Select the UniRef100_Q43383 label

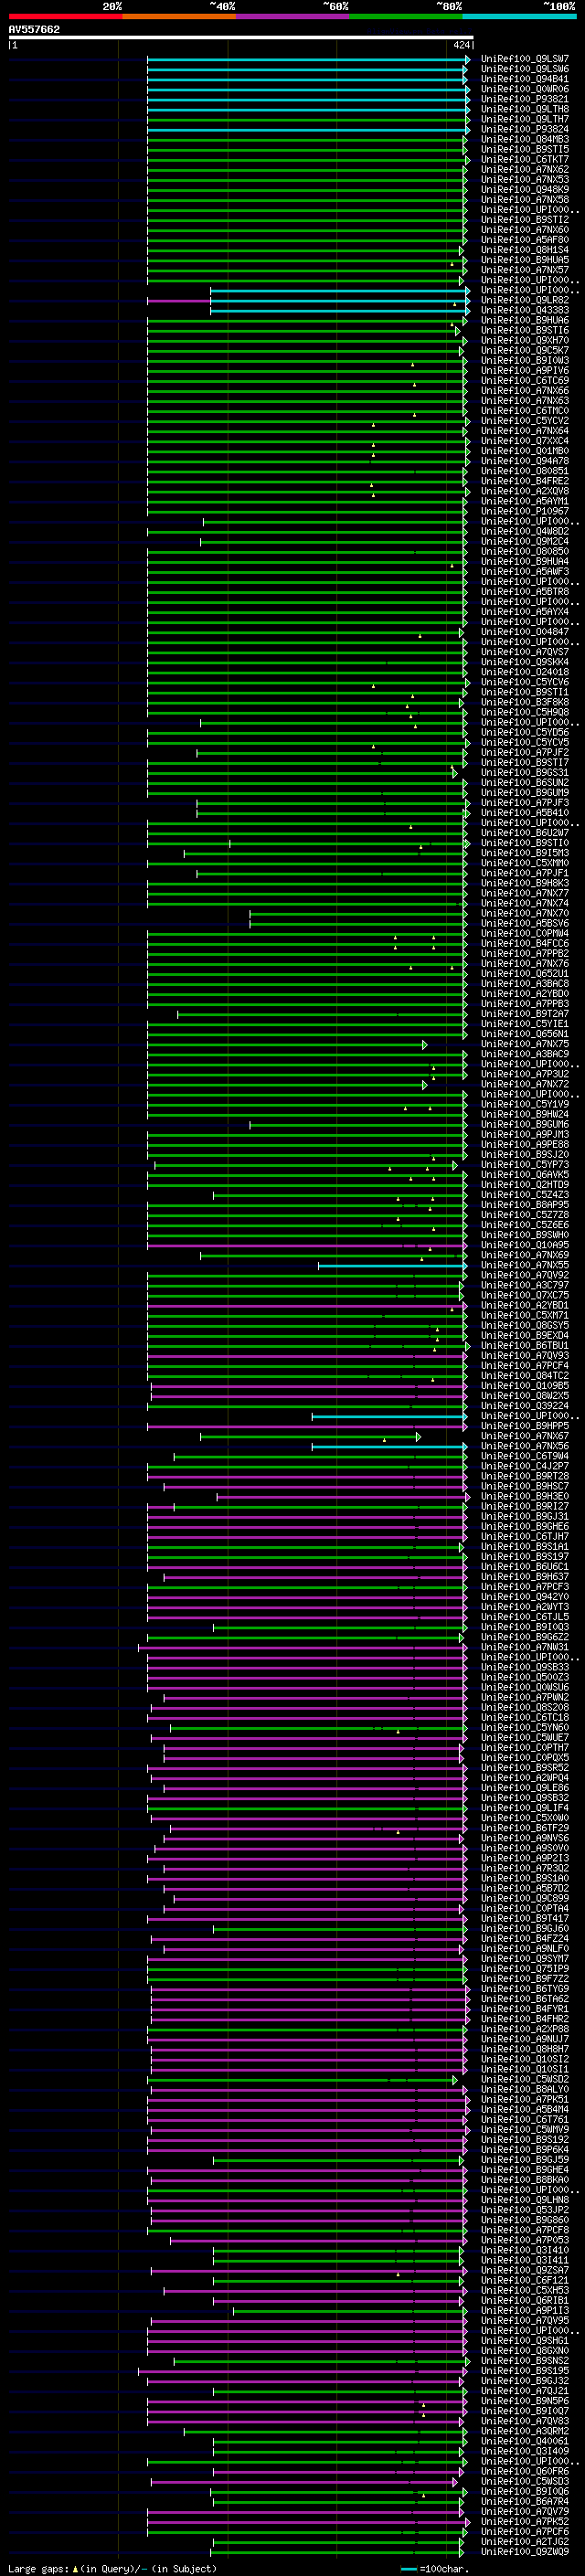pos(525,311)
